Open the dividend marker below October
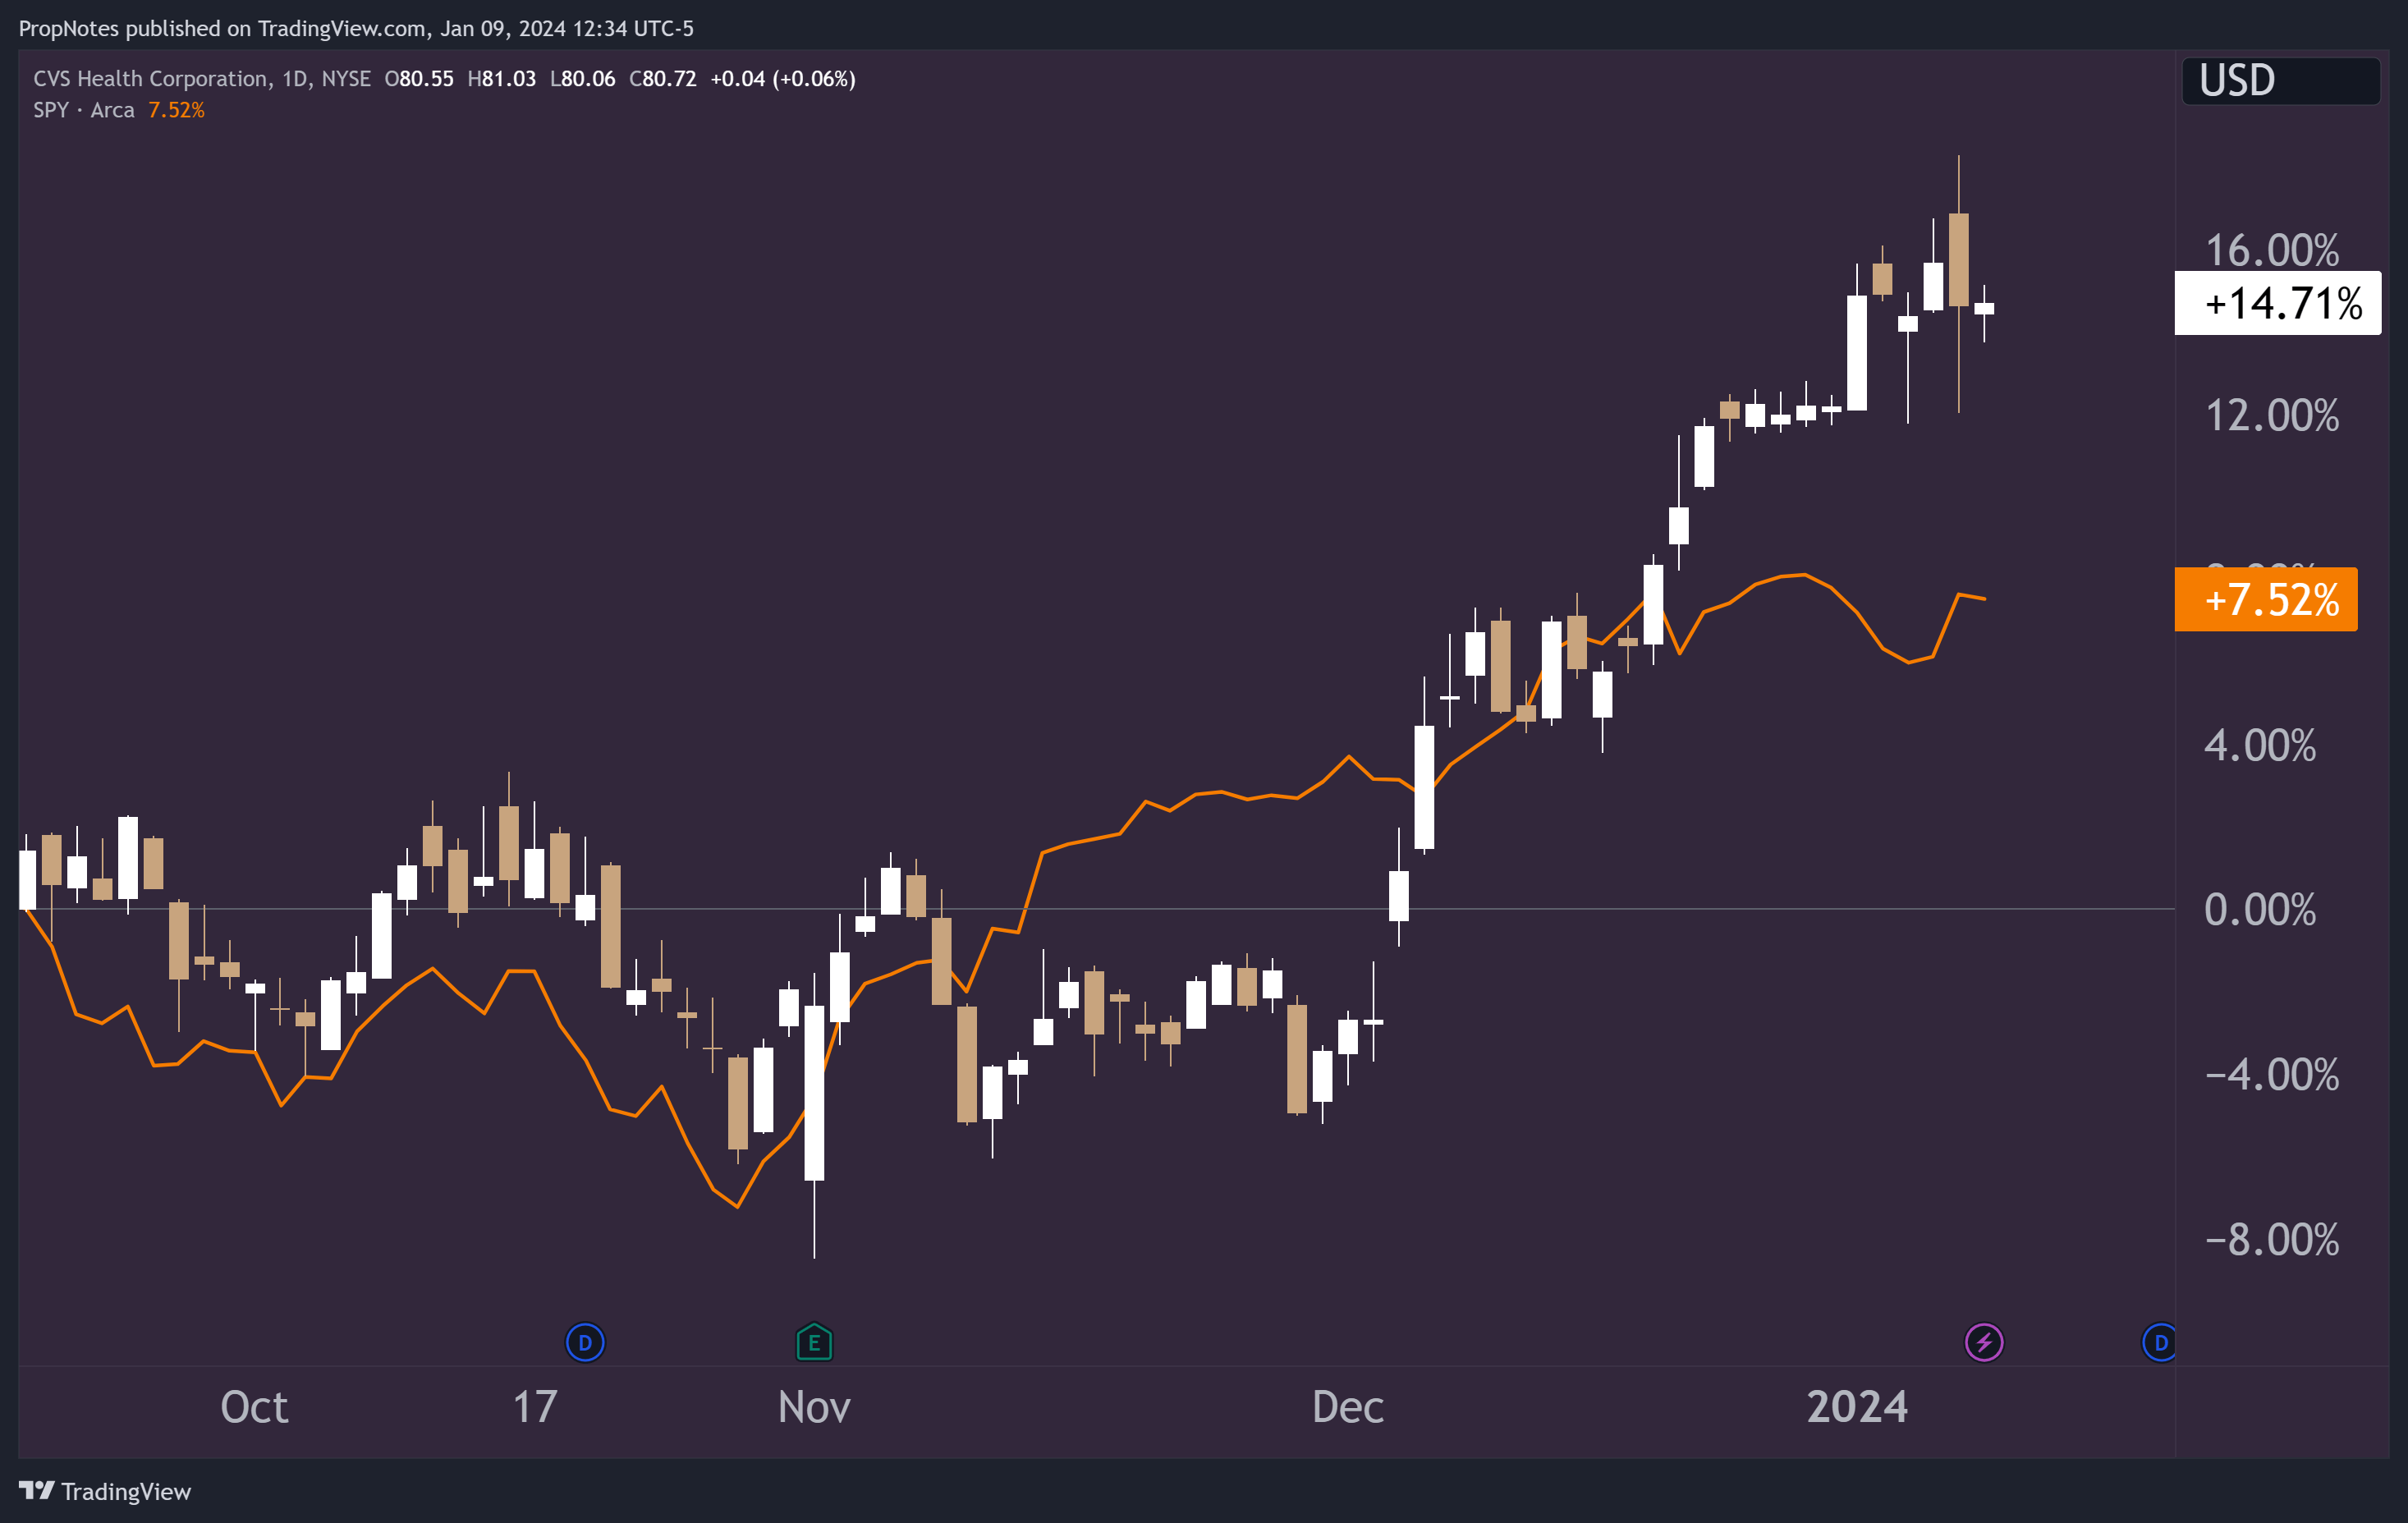The image size is (2408, 1523). point(585,1342)
